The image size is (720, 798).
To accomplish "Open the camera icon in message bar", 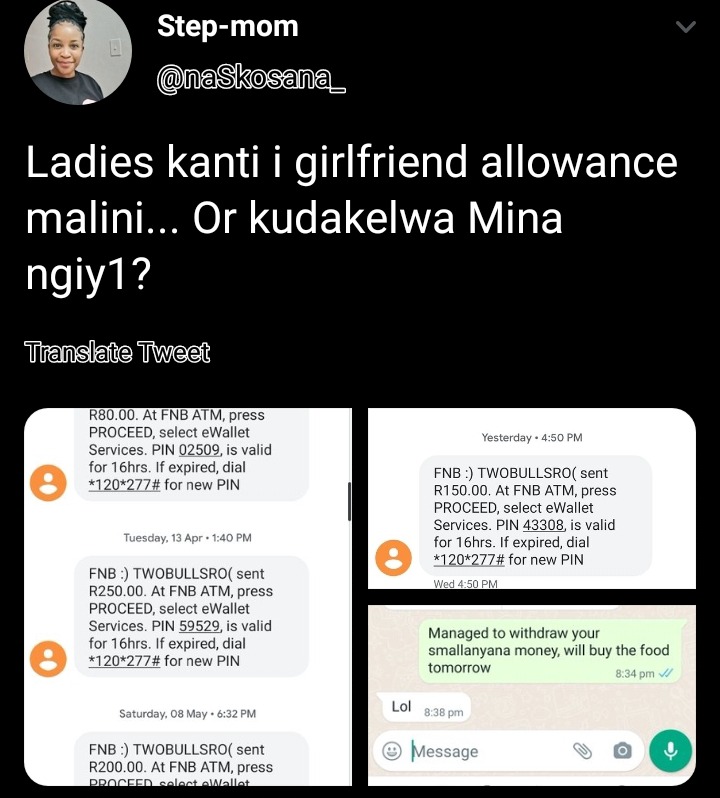I will tap(622, 750).
